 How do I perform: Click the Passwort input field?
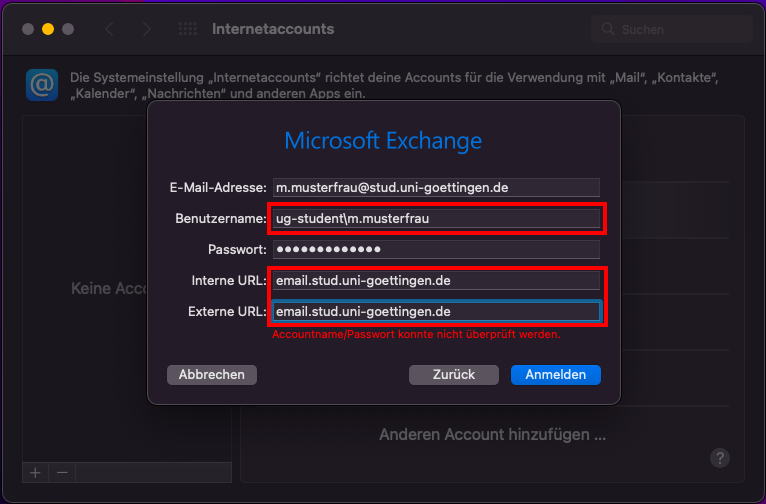coord(436,249)
